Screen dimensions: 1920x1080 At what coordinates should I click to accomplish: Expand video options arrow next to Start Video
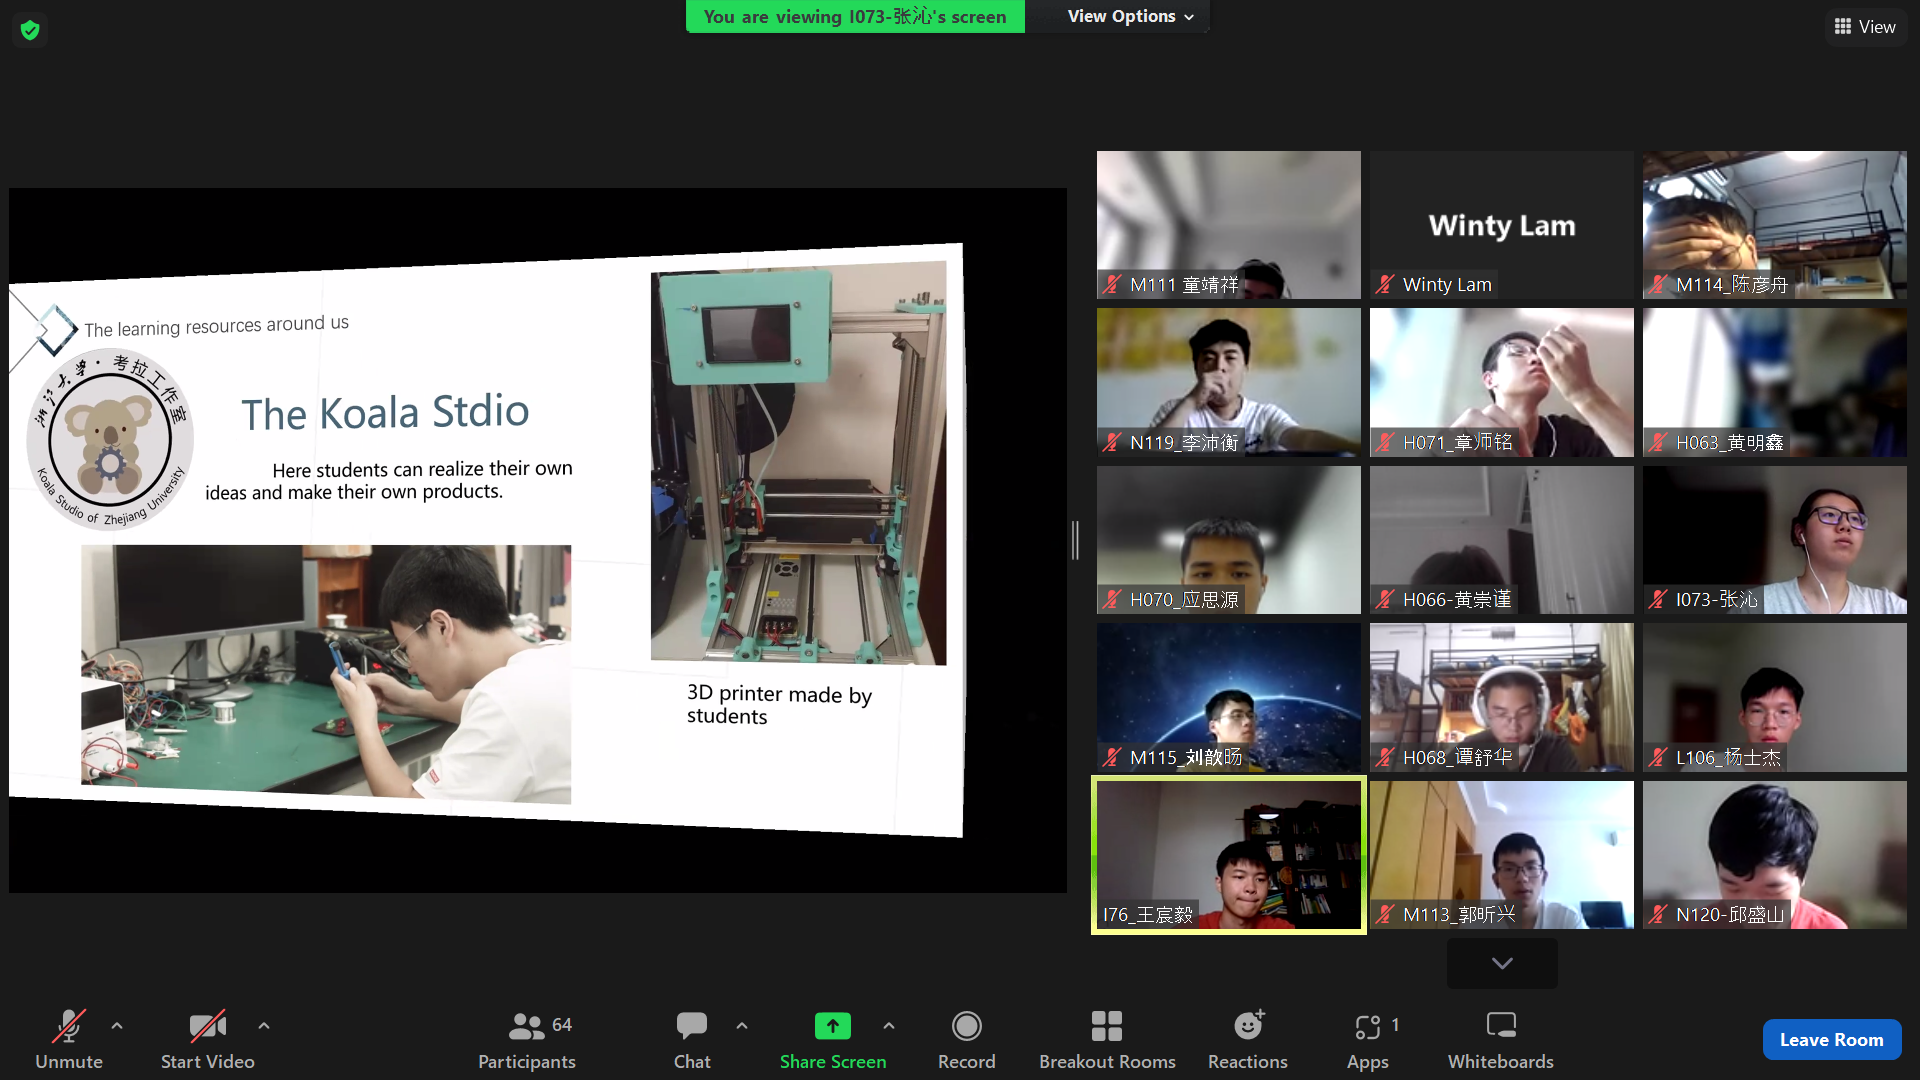click(264, 1026)
